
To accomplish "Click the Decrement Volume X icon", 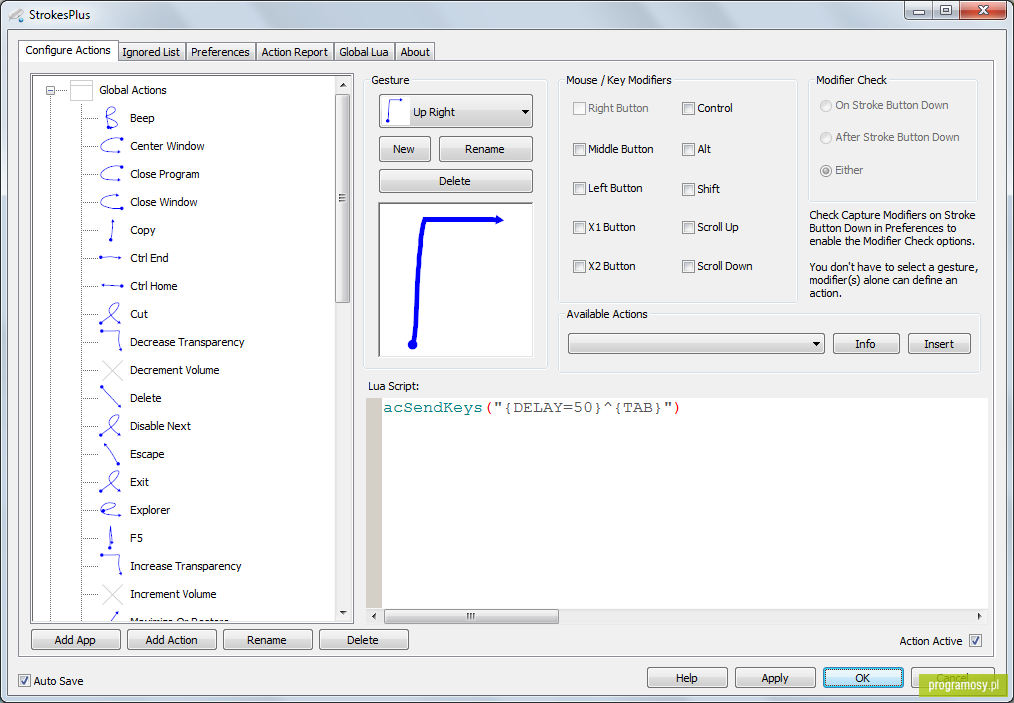I will click(112, 369).
